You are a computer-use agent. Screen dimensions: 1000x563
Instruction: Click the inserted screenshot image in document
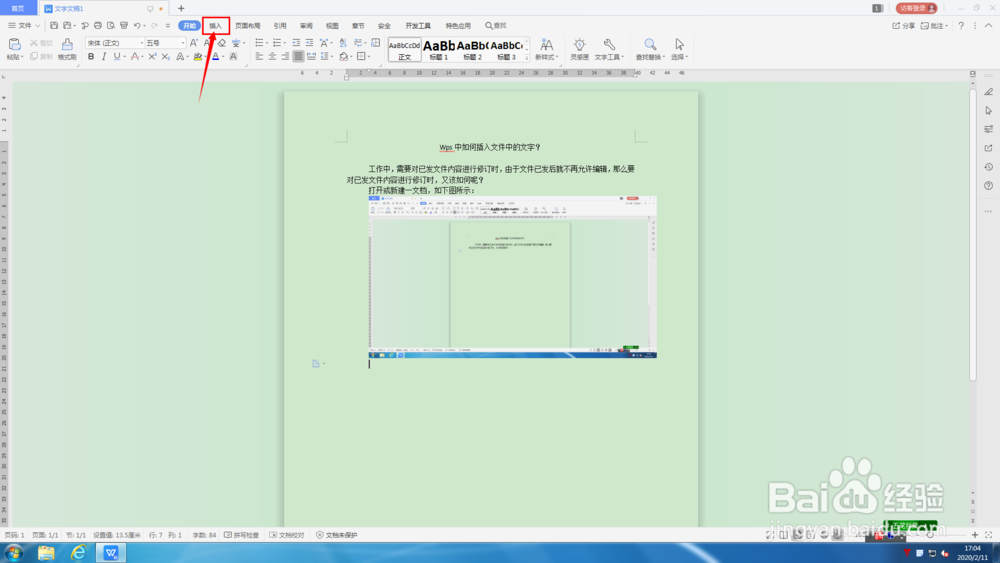(513, 277)
